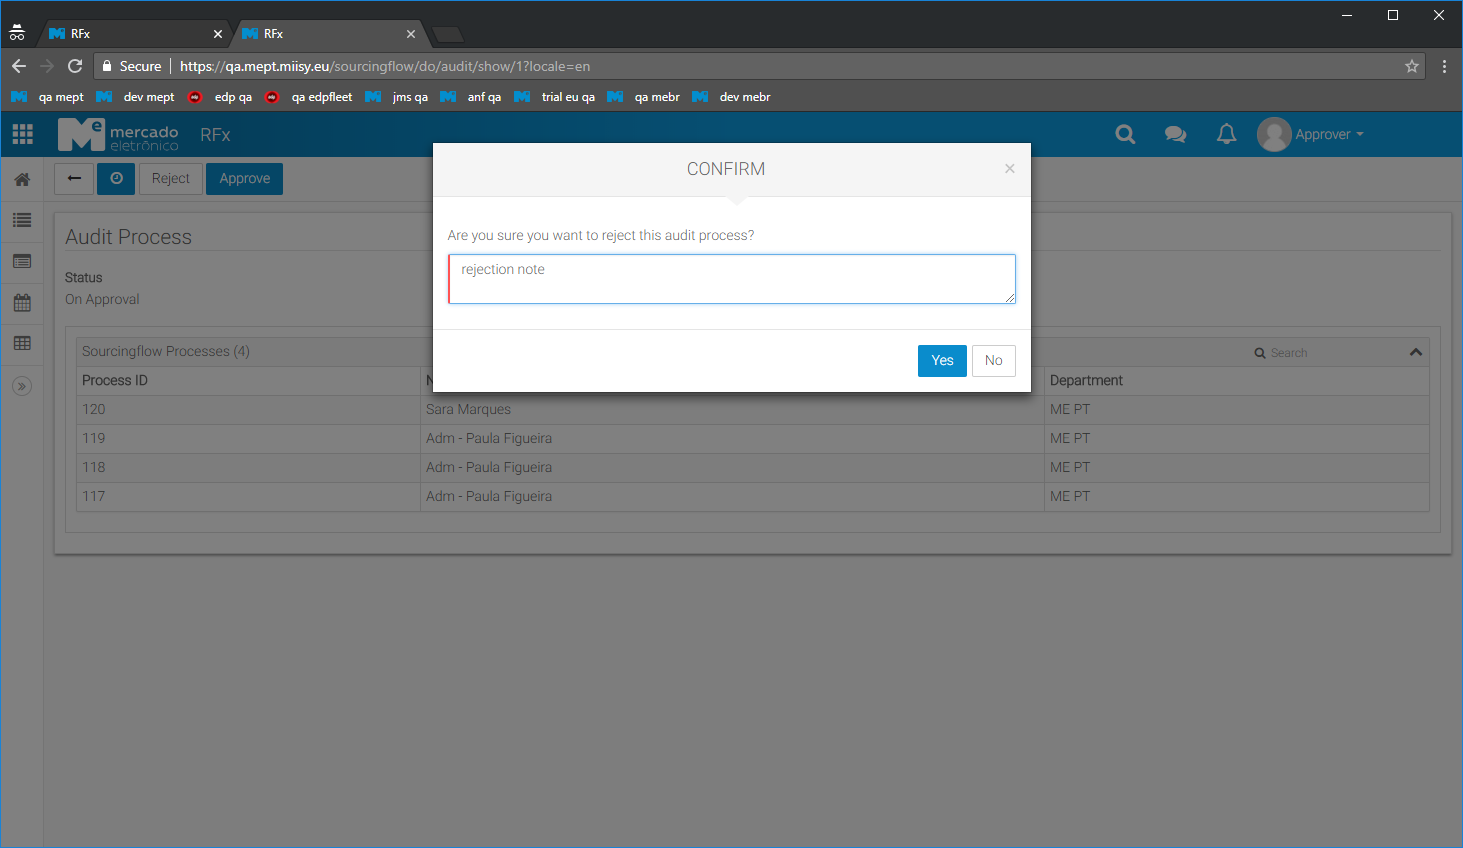Expand the sidebar with double-chevron

click(22, 386)
